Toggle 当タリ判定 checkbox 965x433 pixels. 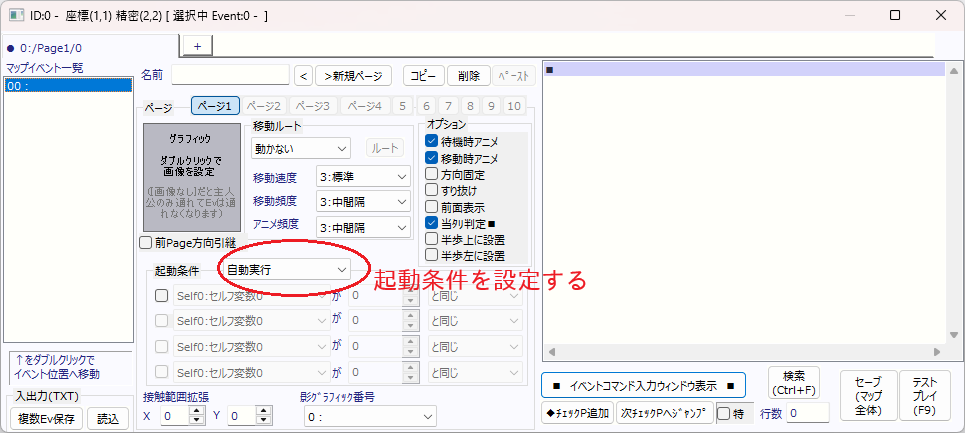(431, 222)
